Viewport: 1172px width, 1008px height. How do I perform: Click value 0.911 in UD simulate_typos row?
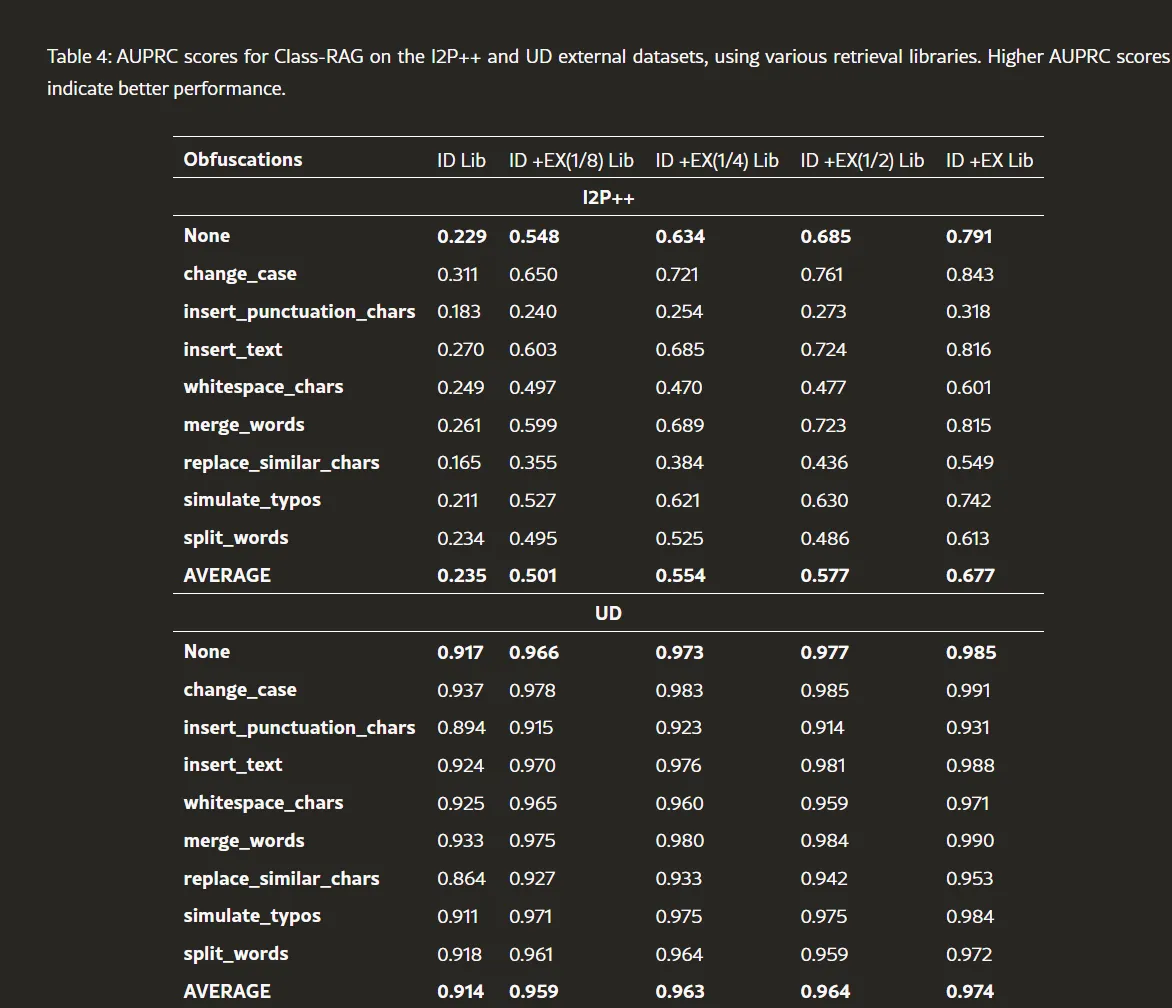point(457,917)
